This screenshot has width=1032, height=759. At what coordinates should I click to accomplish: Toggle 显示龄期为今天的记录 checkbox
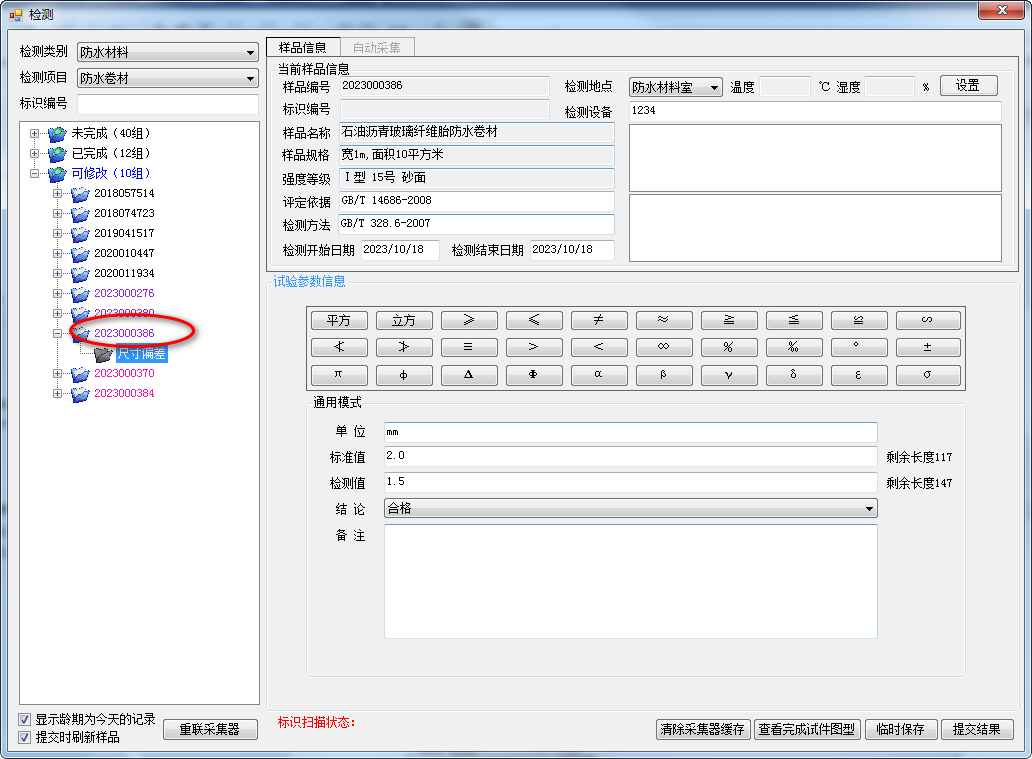pyautogui.click(x=25, y=719)
